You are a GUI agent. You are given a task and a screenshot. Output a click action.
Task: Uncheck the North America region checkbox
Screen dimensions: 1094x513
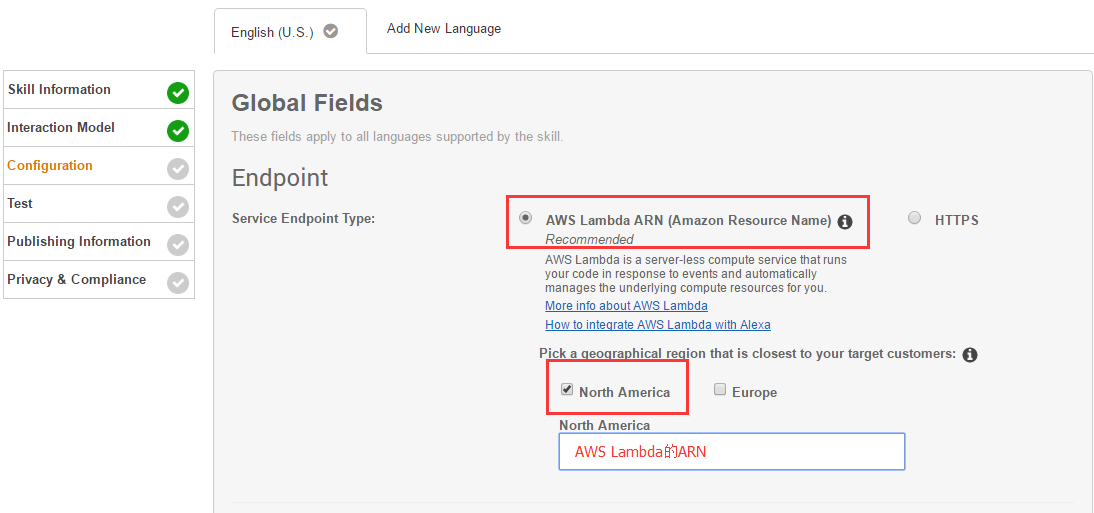click(567, 390)
